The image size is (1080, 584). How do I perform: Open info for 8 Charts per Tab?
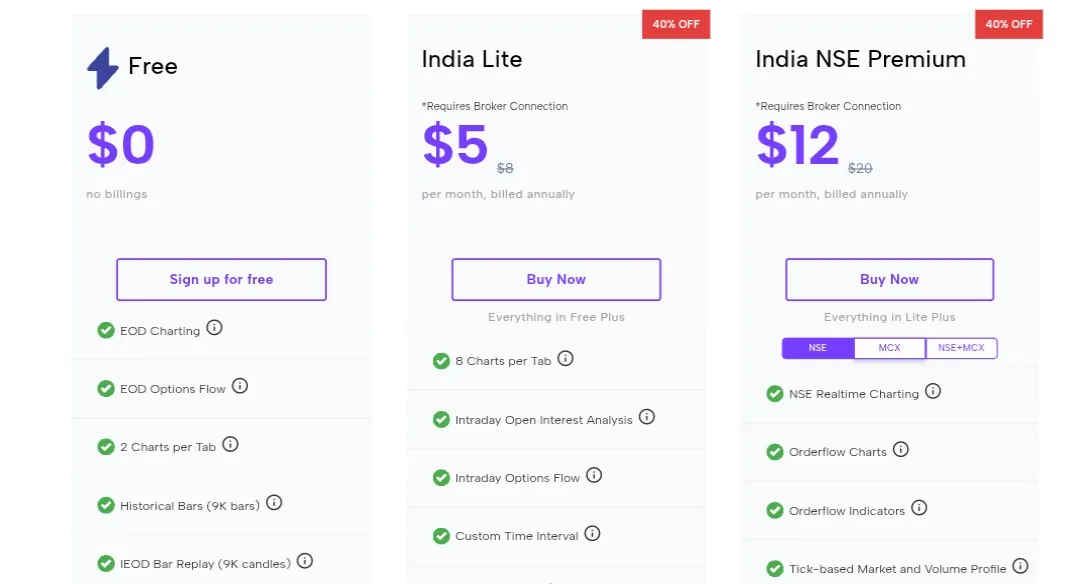pyautogui.click(x=565, y=359)
